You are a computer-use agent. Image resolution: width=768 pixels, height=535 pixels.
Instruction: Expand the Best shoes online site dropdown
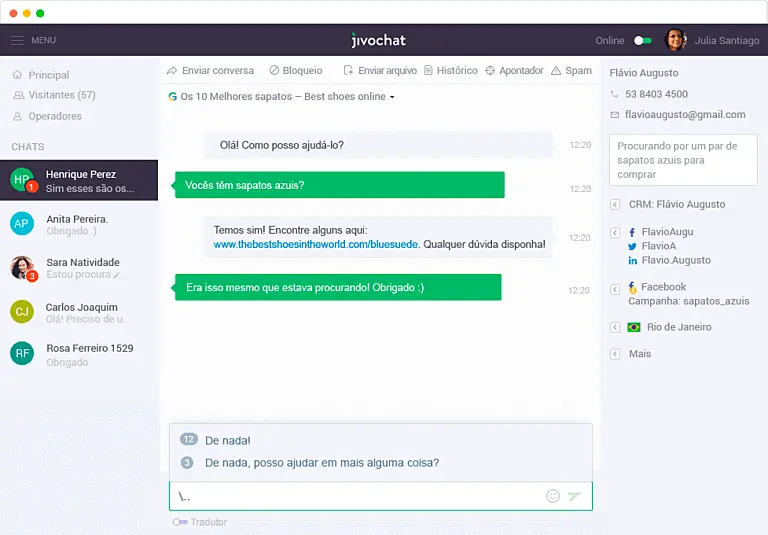pos(392,97)
